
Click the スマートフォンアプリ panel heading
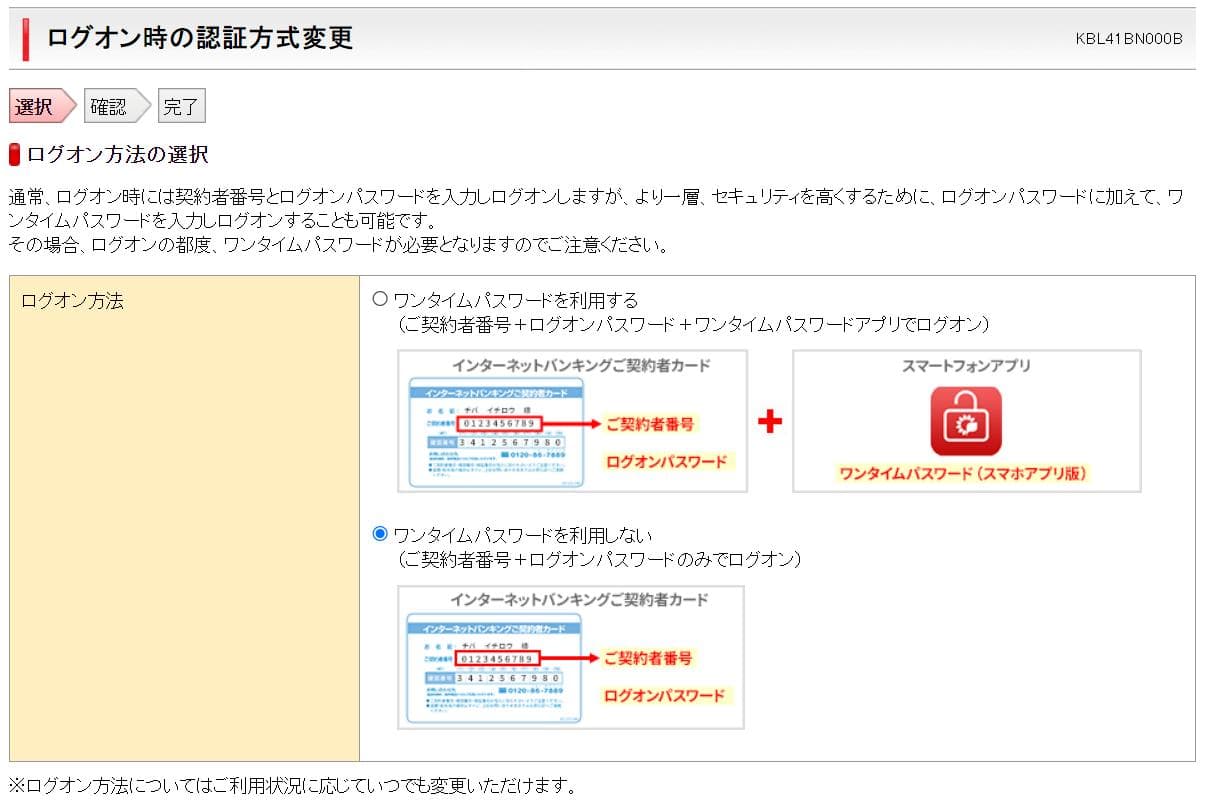966,366
